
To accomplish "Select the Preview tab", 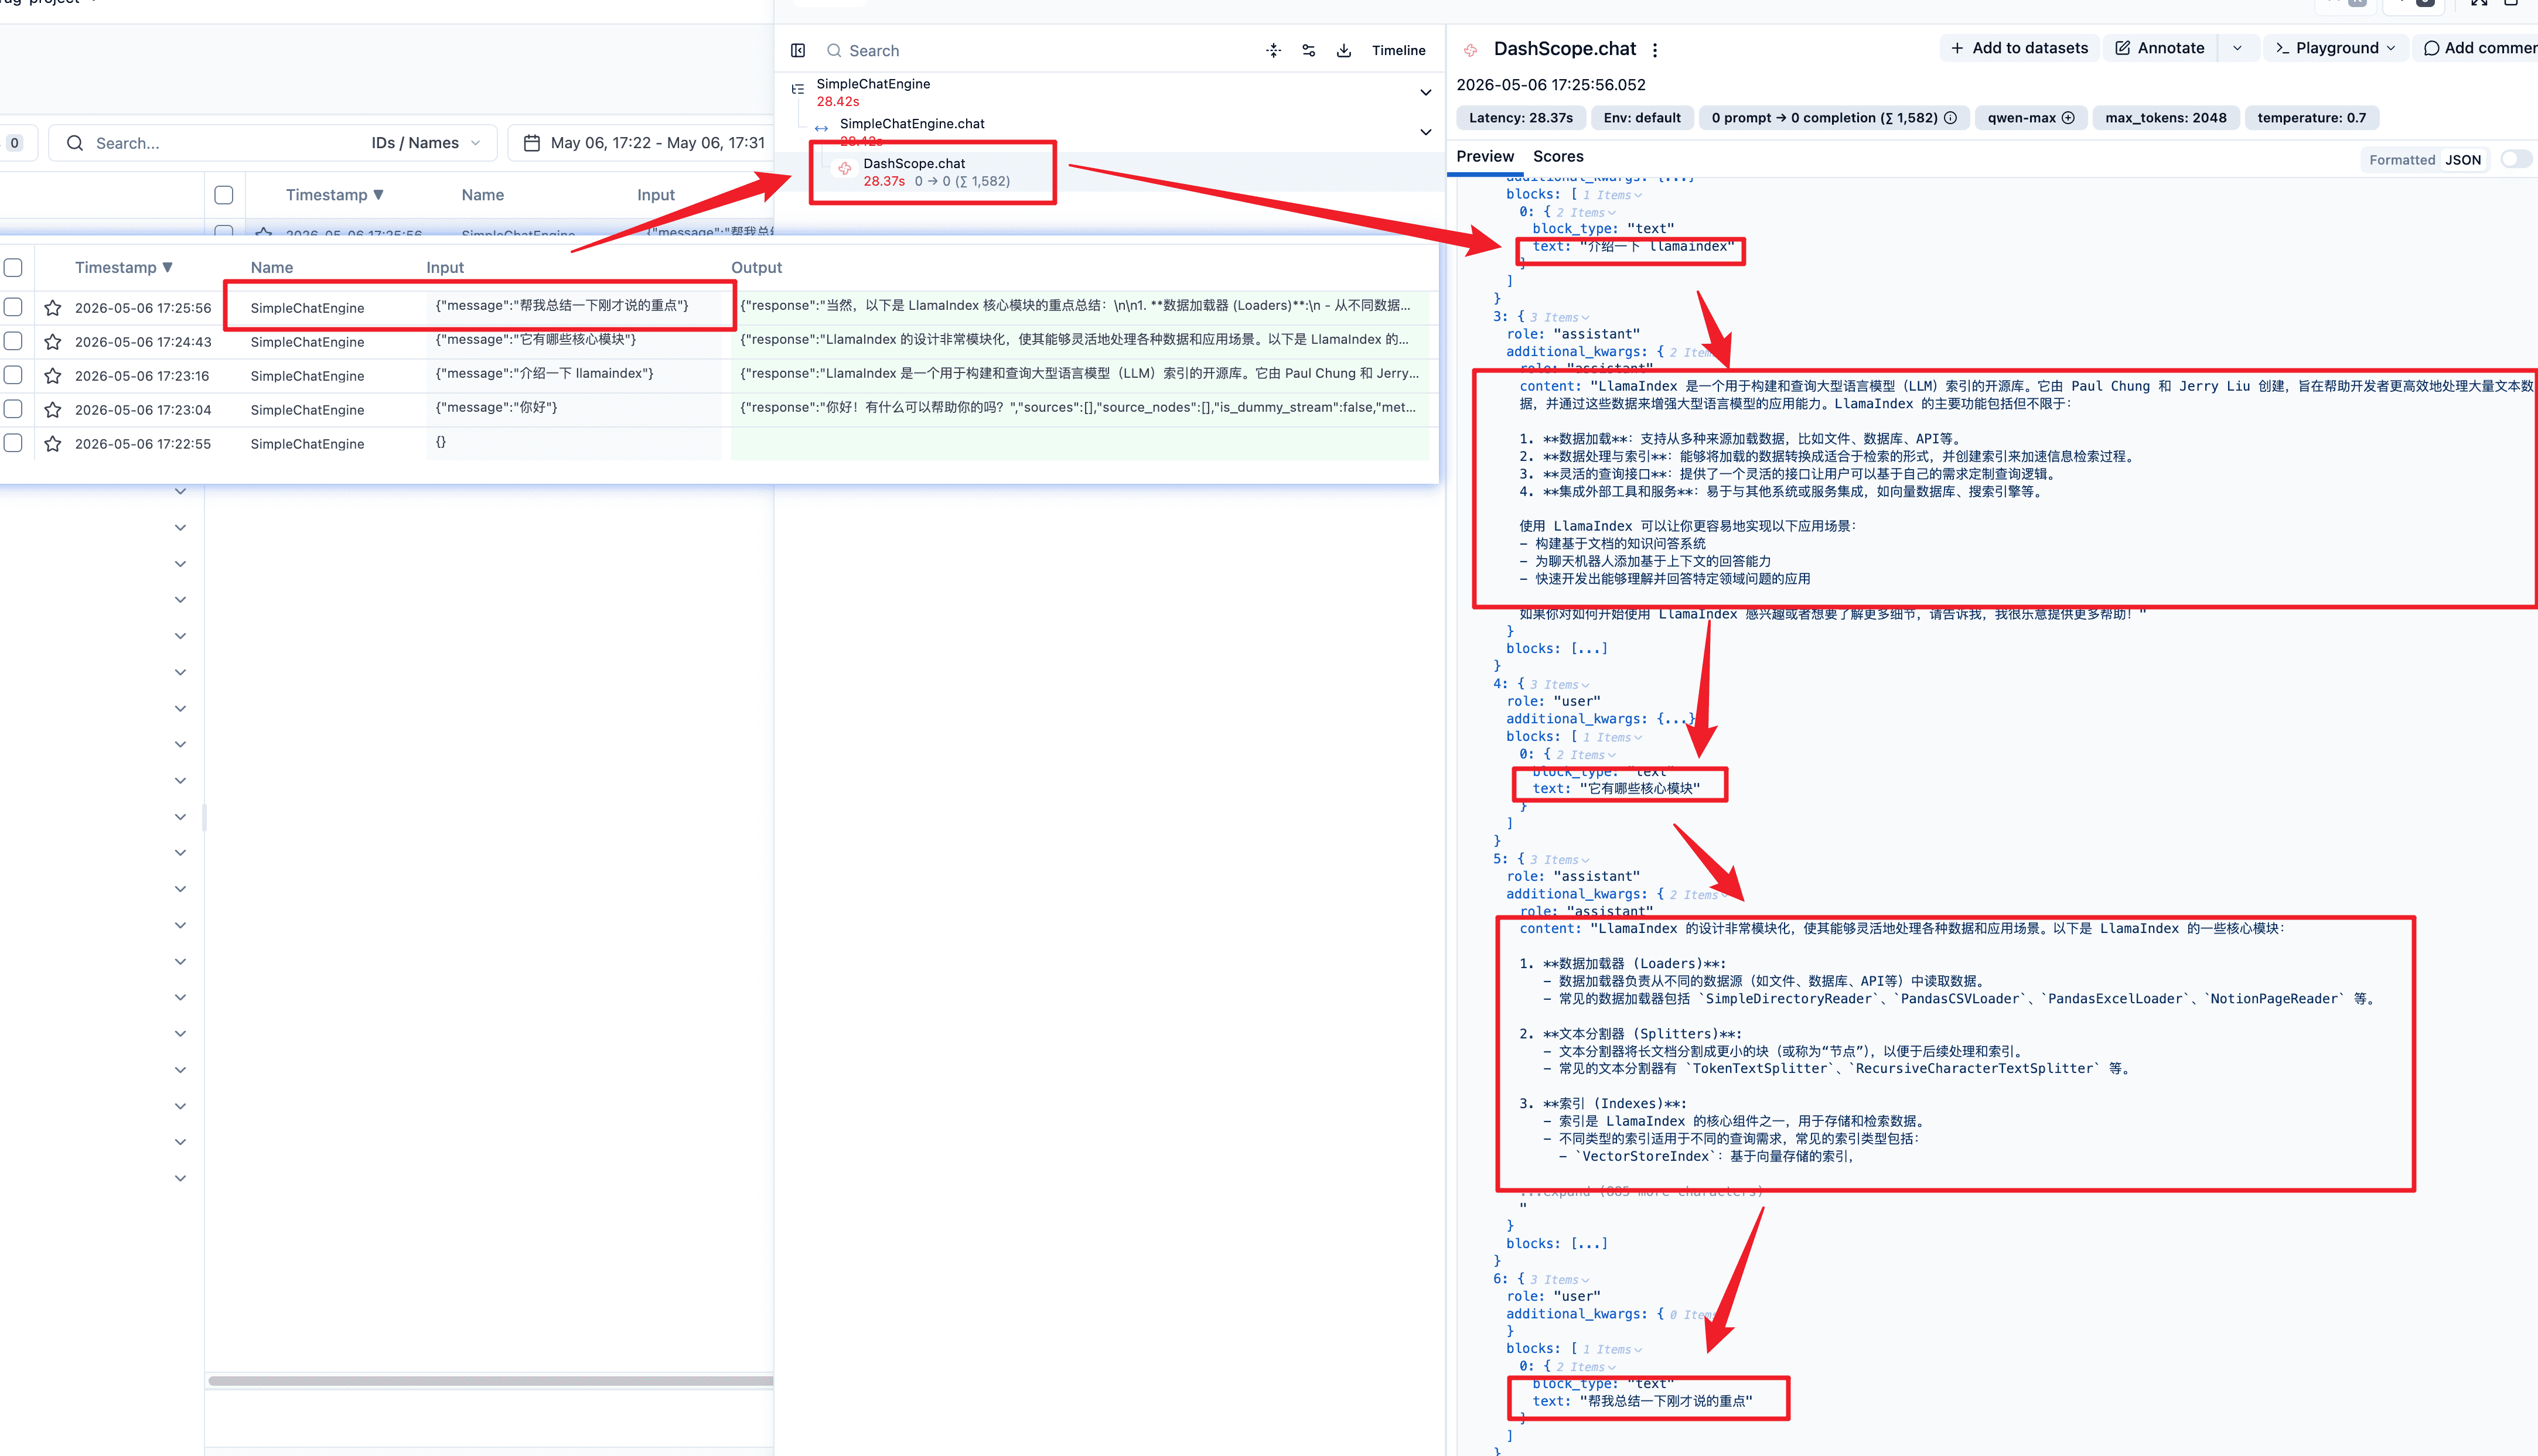I will [1485, 157].
